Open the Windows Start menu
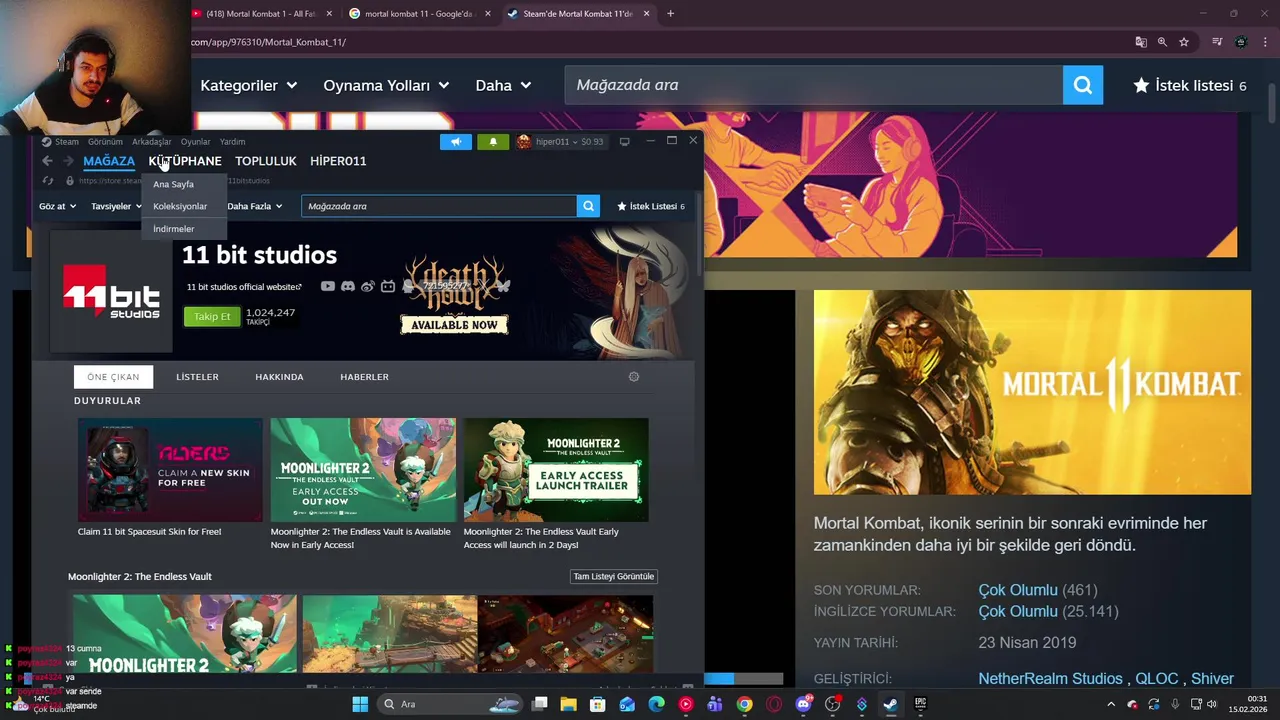The height and width of the screenshot is (720, 1280). (360, 704)
